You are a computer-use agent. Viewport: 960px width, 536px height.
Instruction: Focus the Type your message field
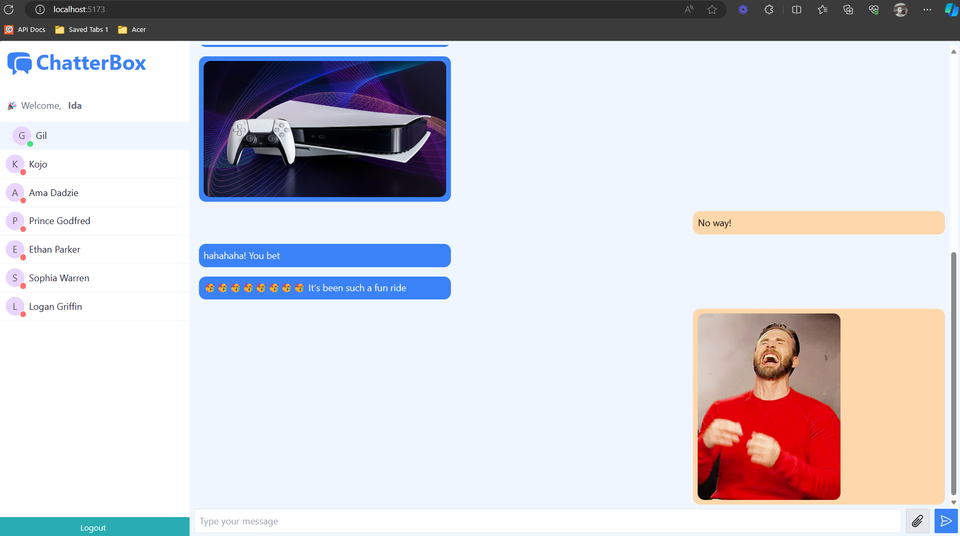[x=547, y=521]
